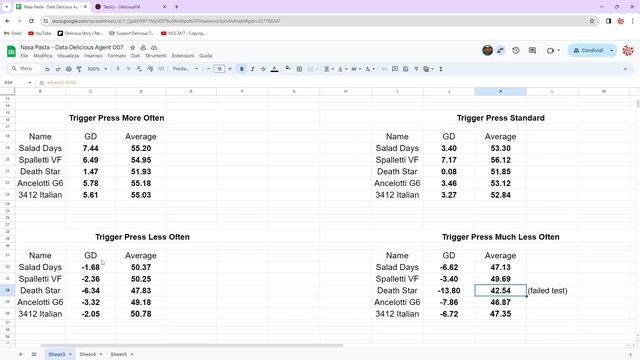Open the vertical align dropdown

[342, 69]
